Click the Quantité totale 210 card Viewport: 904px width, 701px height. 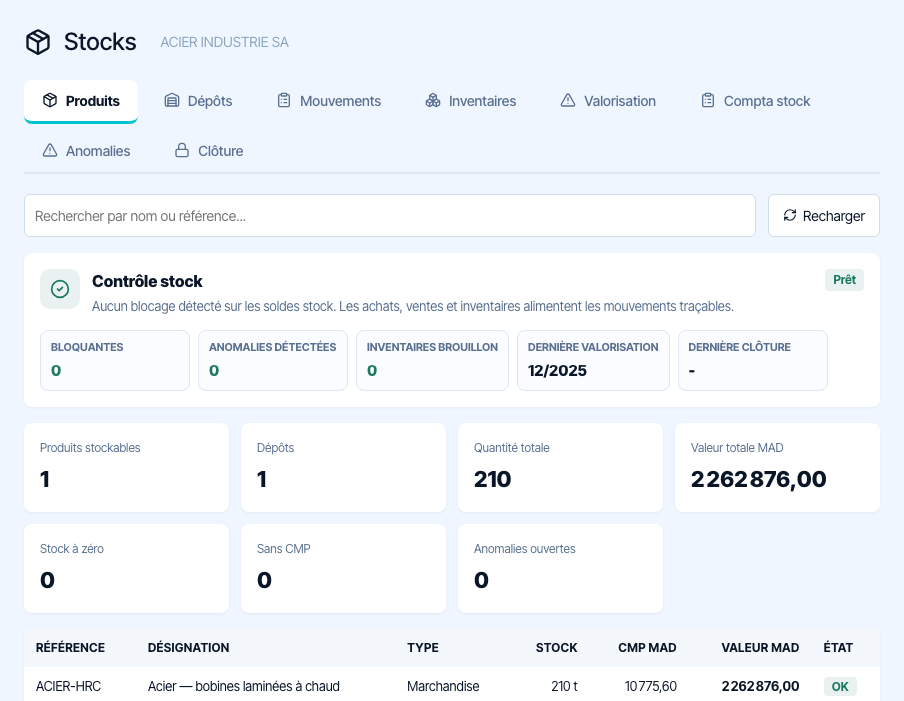point(560,468)
